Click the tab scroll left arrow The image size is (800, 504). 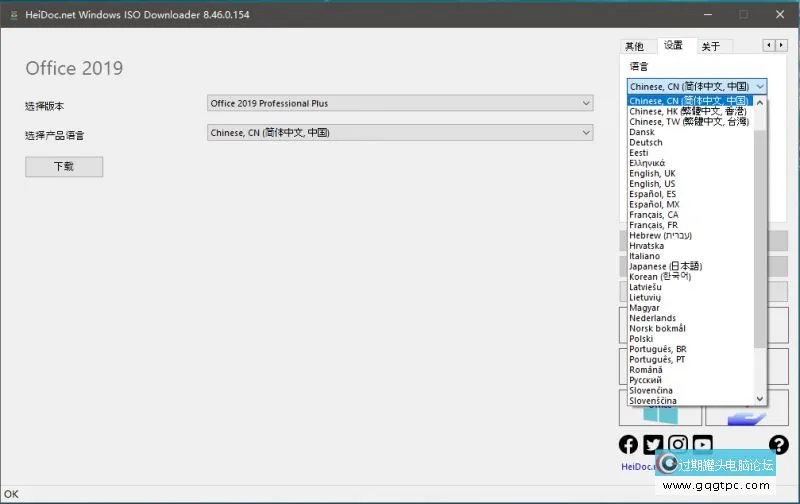coord(768,45)
